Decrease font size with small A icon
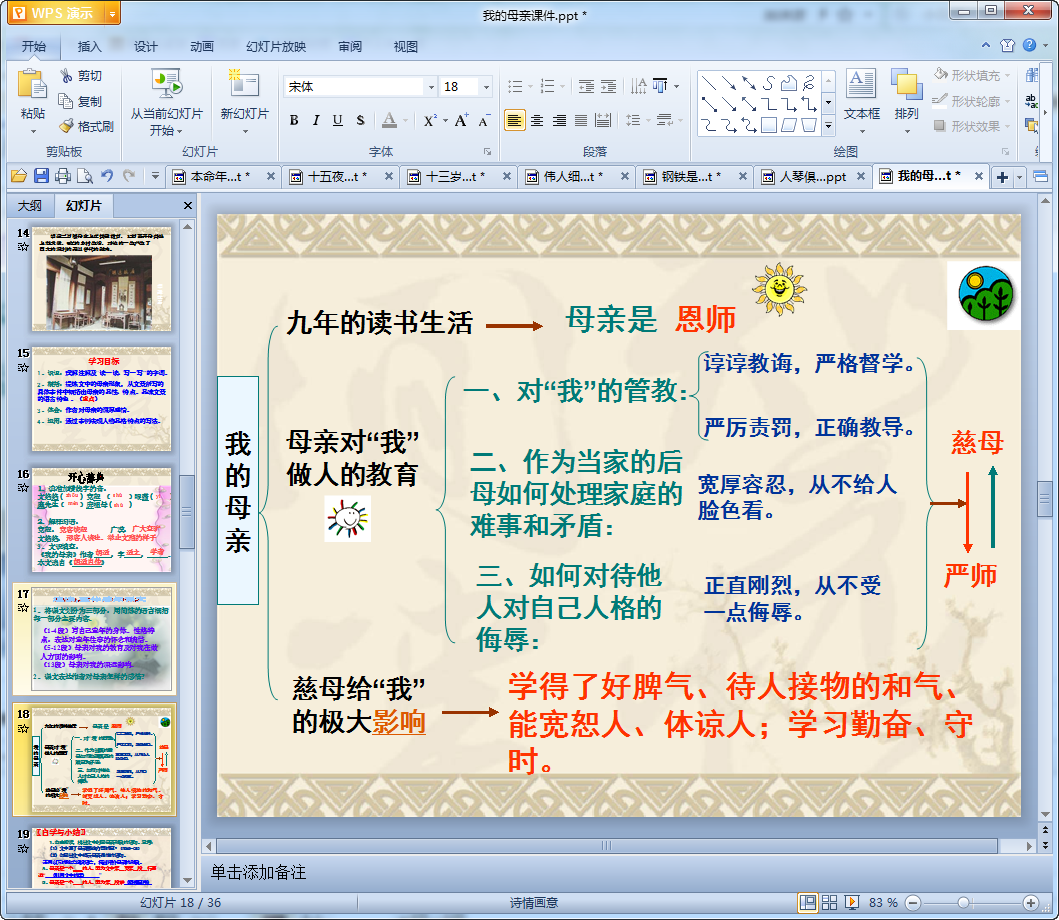The width and height of the screenshot is (1059, 920). point(484,121)
